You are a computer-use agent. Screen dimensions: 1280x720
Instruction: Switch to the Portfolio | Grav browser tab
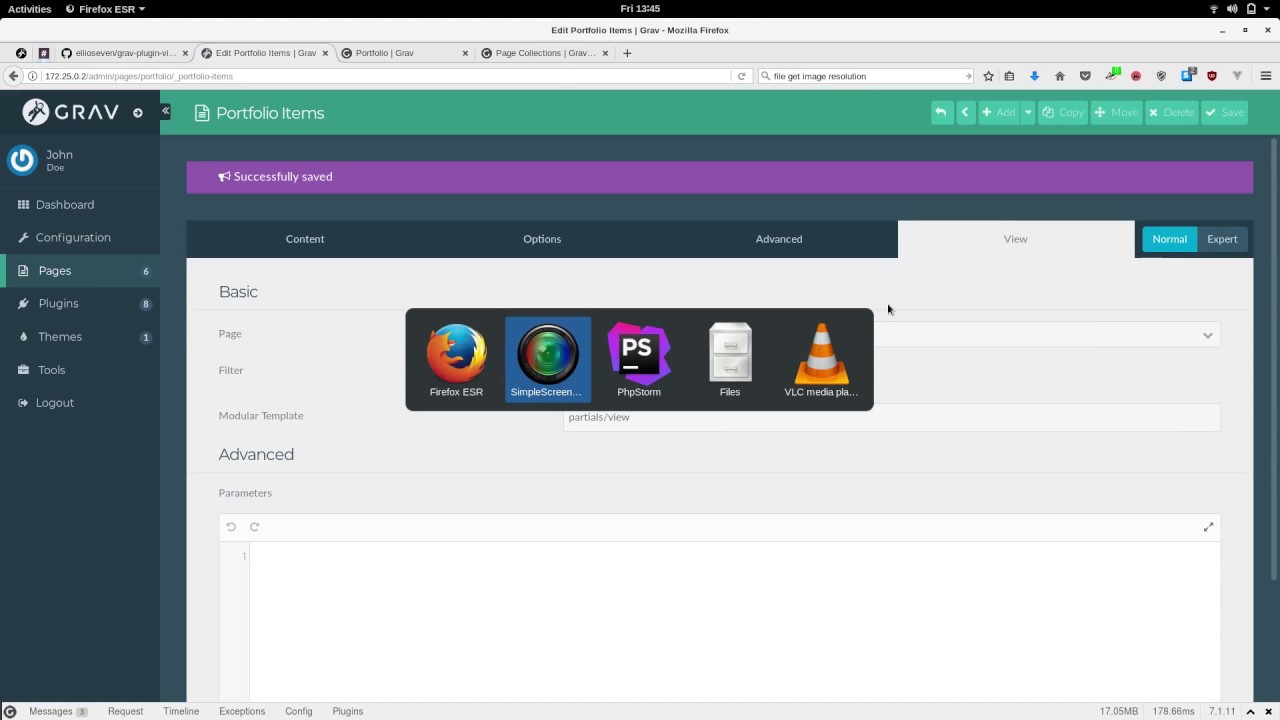[404, 53]
